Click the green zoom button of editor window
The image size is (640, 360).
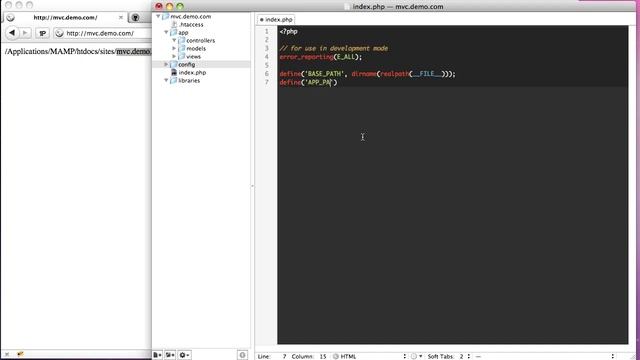[180, 6]
